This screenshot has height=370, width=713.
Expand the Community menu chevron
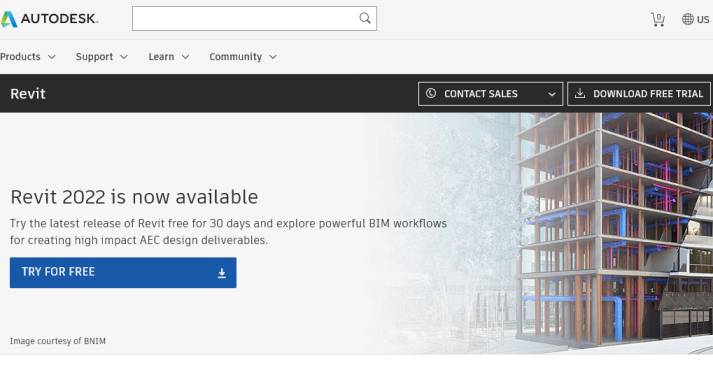pyautogui.click(x=273, y=57)
